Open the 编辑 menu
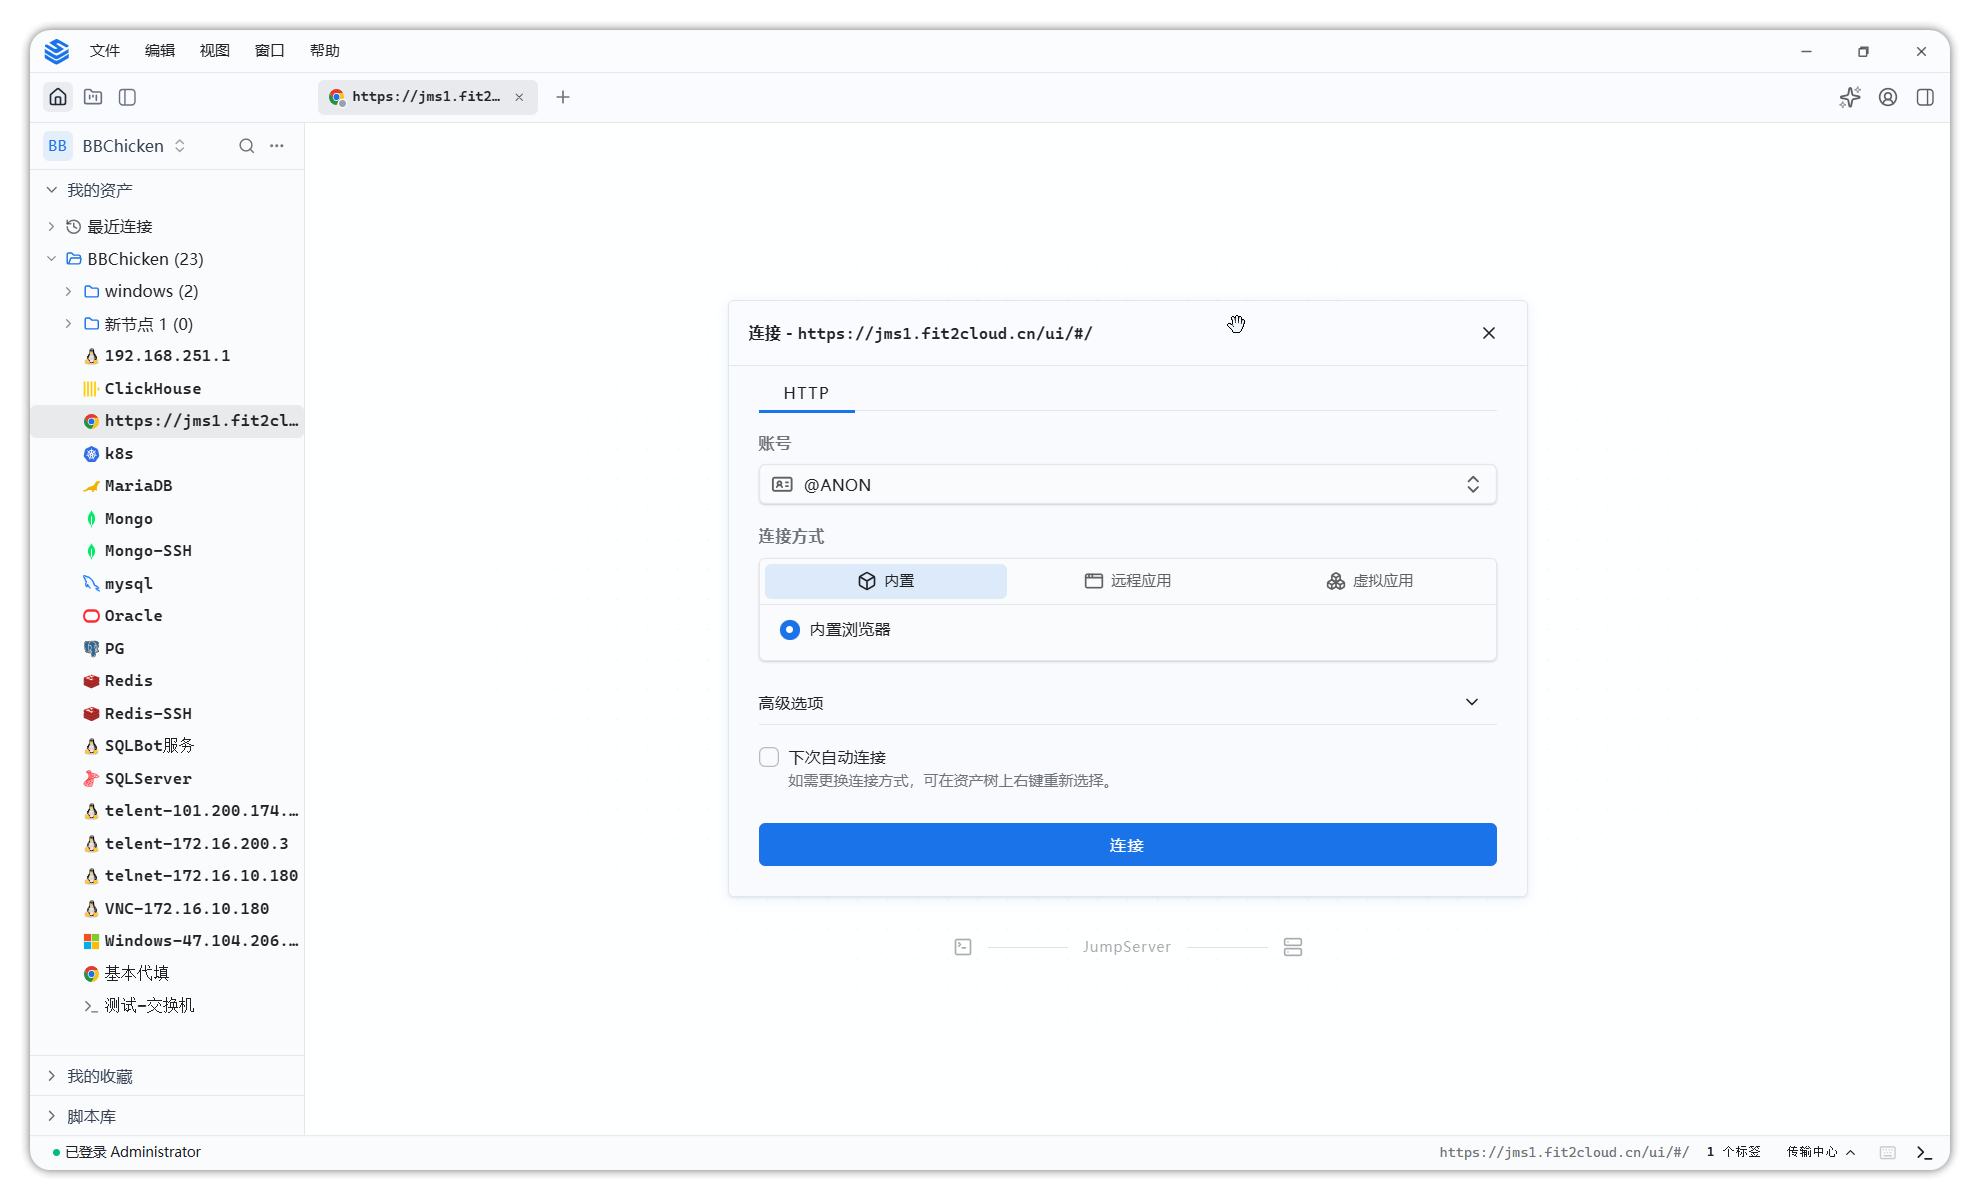The height and width of the screenshot is (1190, 1980). click(159, 51)
